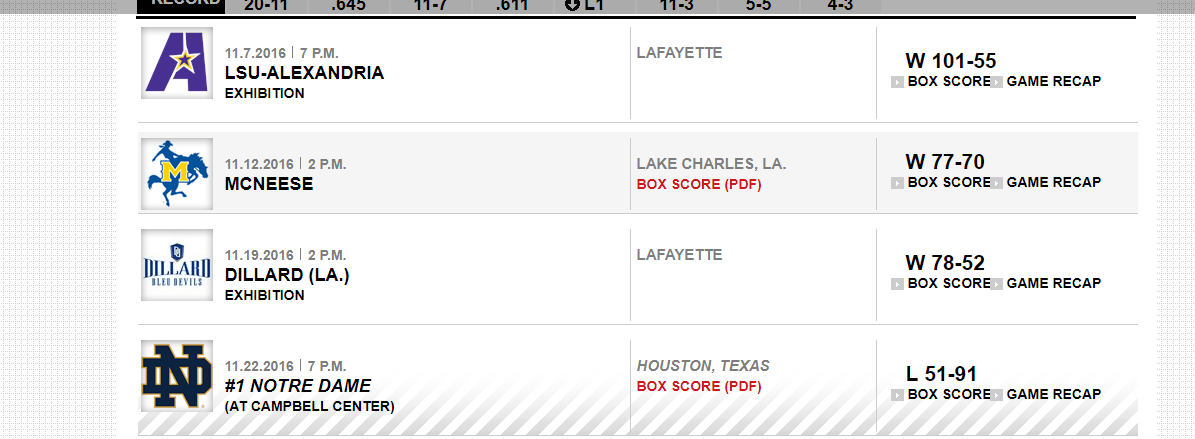The image size is (1195, 439).
Task: Read Game Recap for McNeese game
Action: coord(1053,183)
